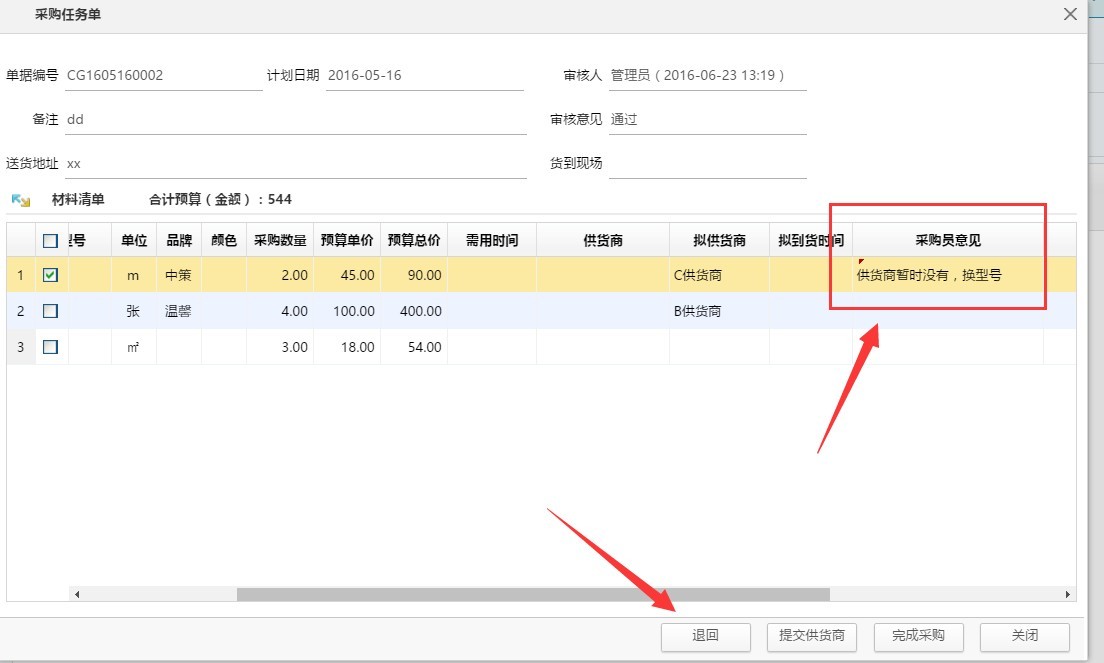This screenshot has height=663, width=1104.
Task: Close the 采购任务单 dialog via the X
Action: (1069, 14)
